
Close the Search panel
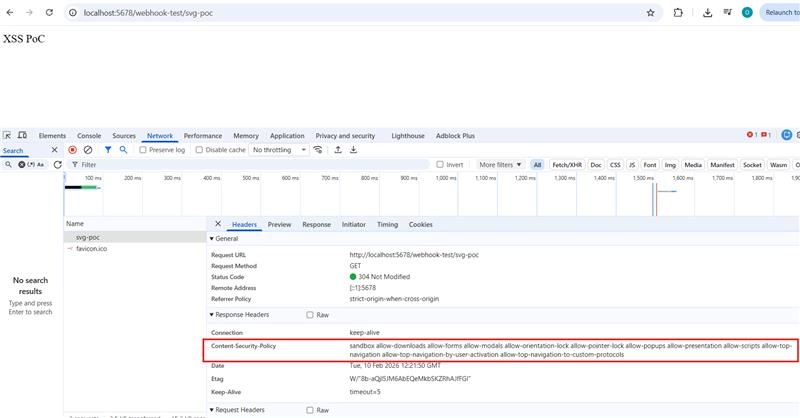coord(55,150)
